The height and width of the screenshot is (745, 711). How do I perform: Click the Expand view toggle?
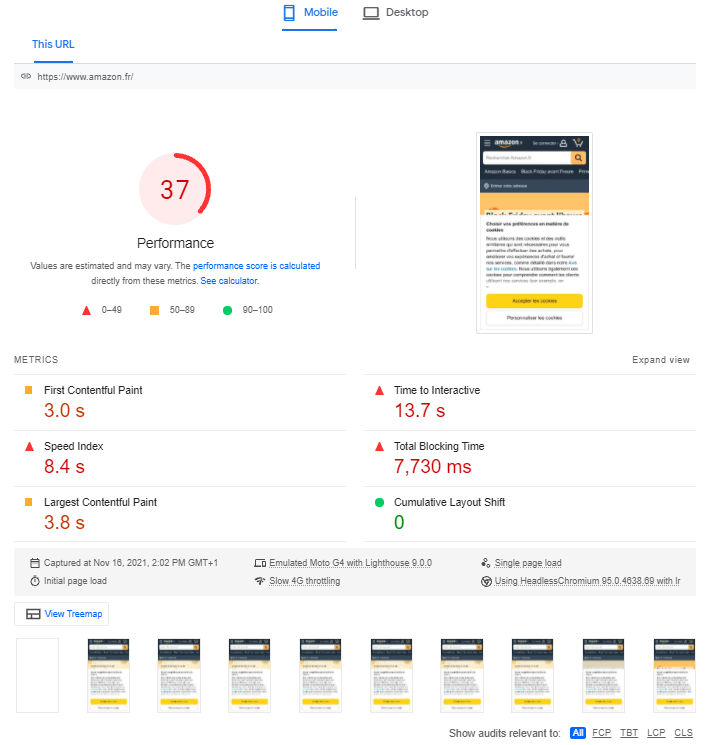tap(660, 360)
